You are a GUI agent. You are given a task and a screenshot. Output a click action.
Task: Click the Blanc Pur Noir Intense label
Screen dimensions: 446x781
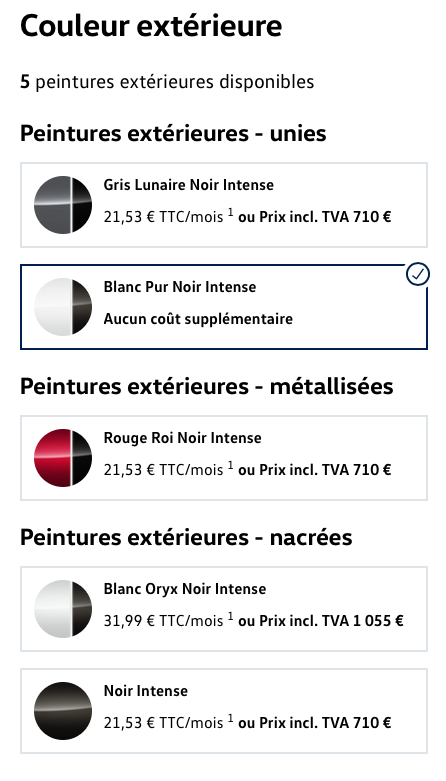(x=179, y=287)
